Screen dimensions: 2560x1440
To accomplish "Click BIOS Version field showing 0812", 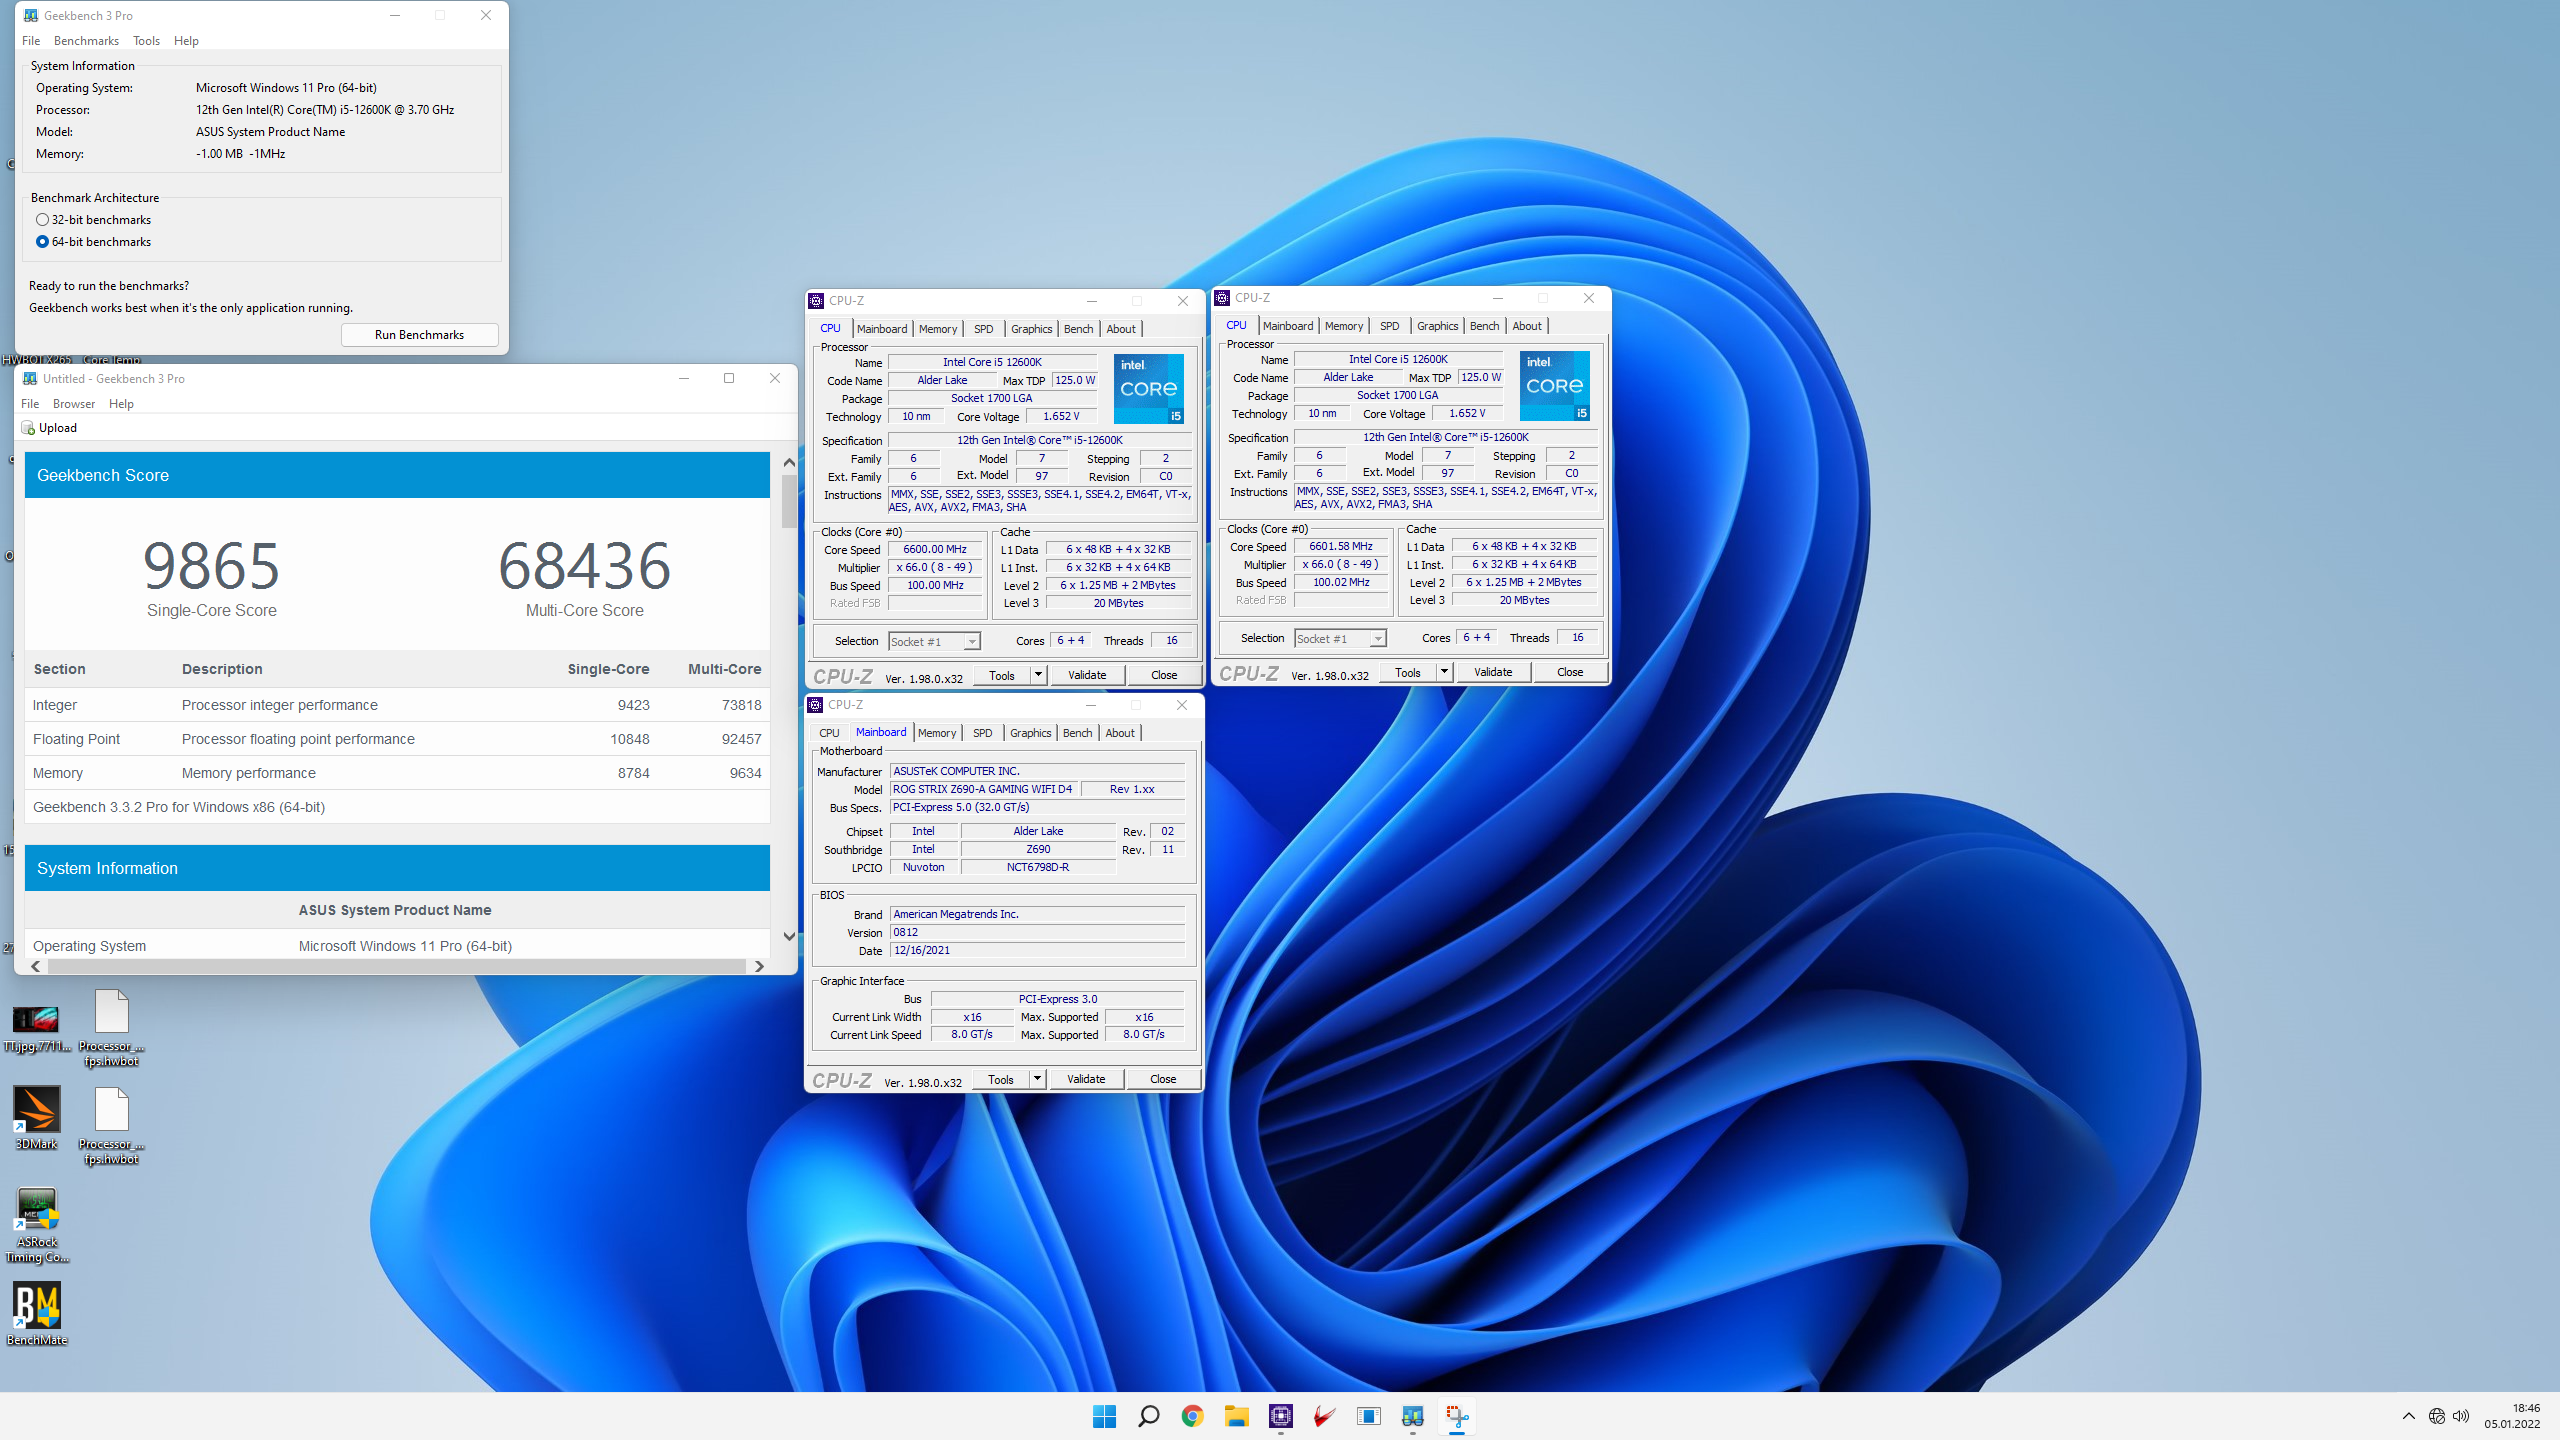I will click(1037, 932).
